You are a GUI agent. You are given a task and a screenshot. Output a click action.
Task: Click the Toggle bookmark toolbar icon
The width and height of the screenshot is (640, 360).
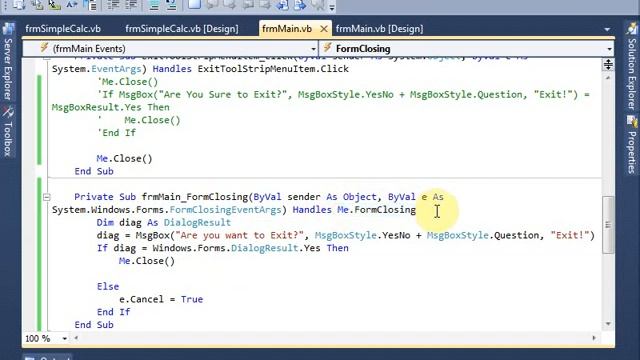point(195,5)
